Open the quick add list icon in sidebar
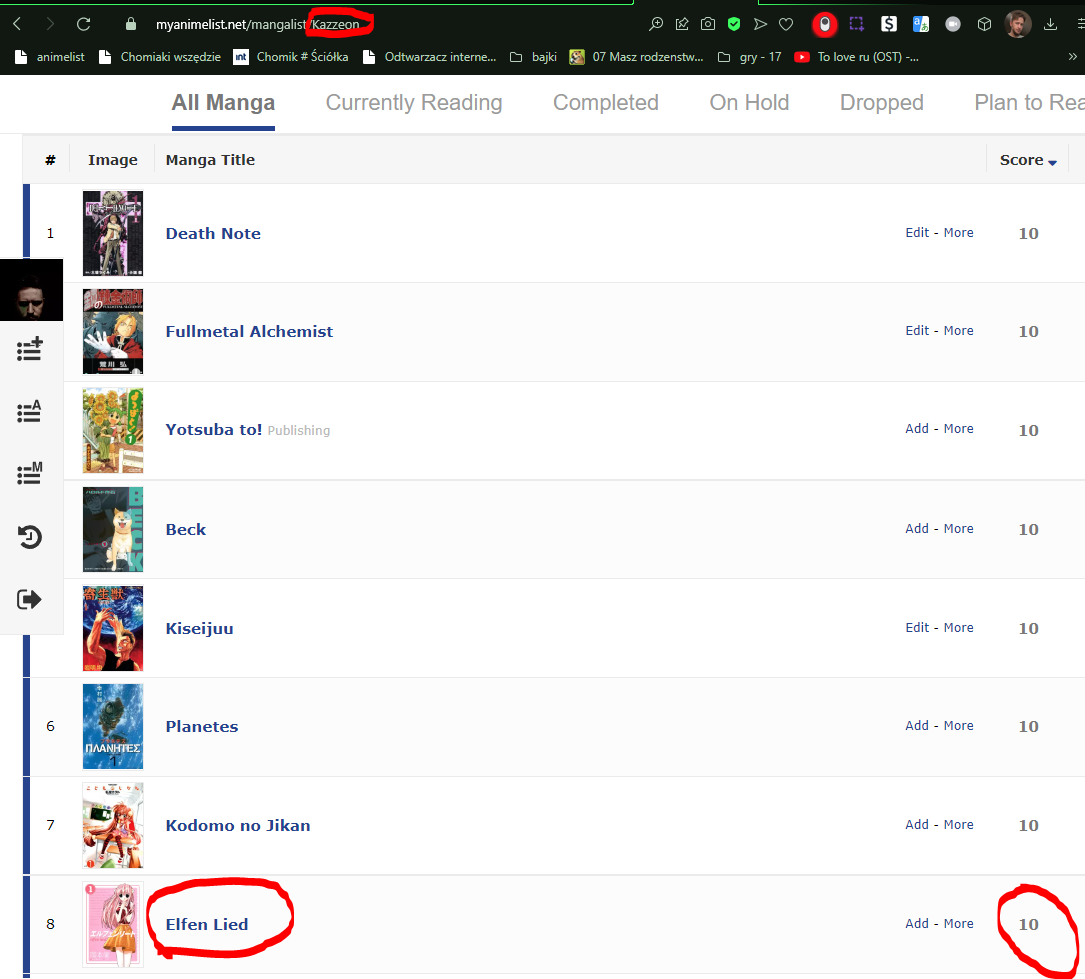The image size is (1085, 979). (30, 349)
